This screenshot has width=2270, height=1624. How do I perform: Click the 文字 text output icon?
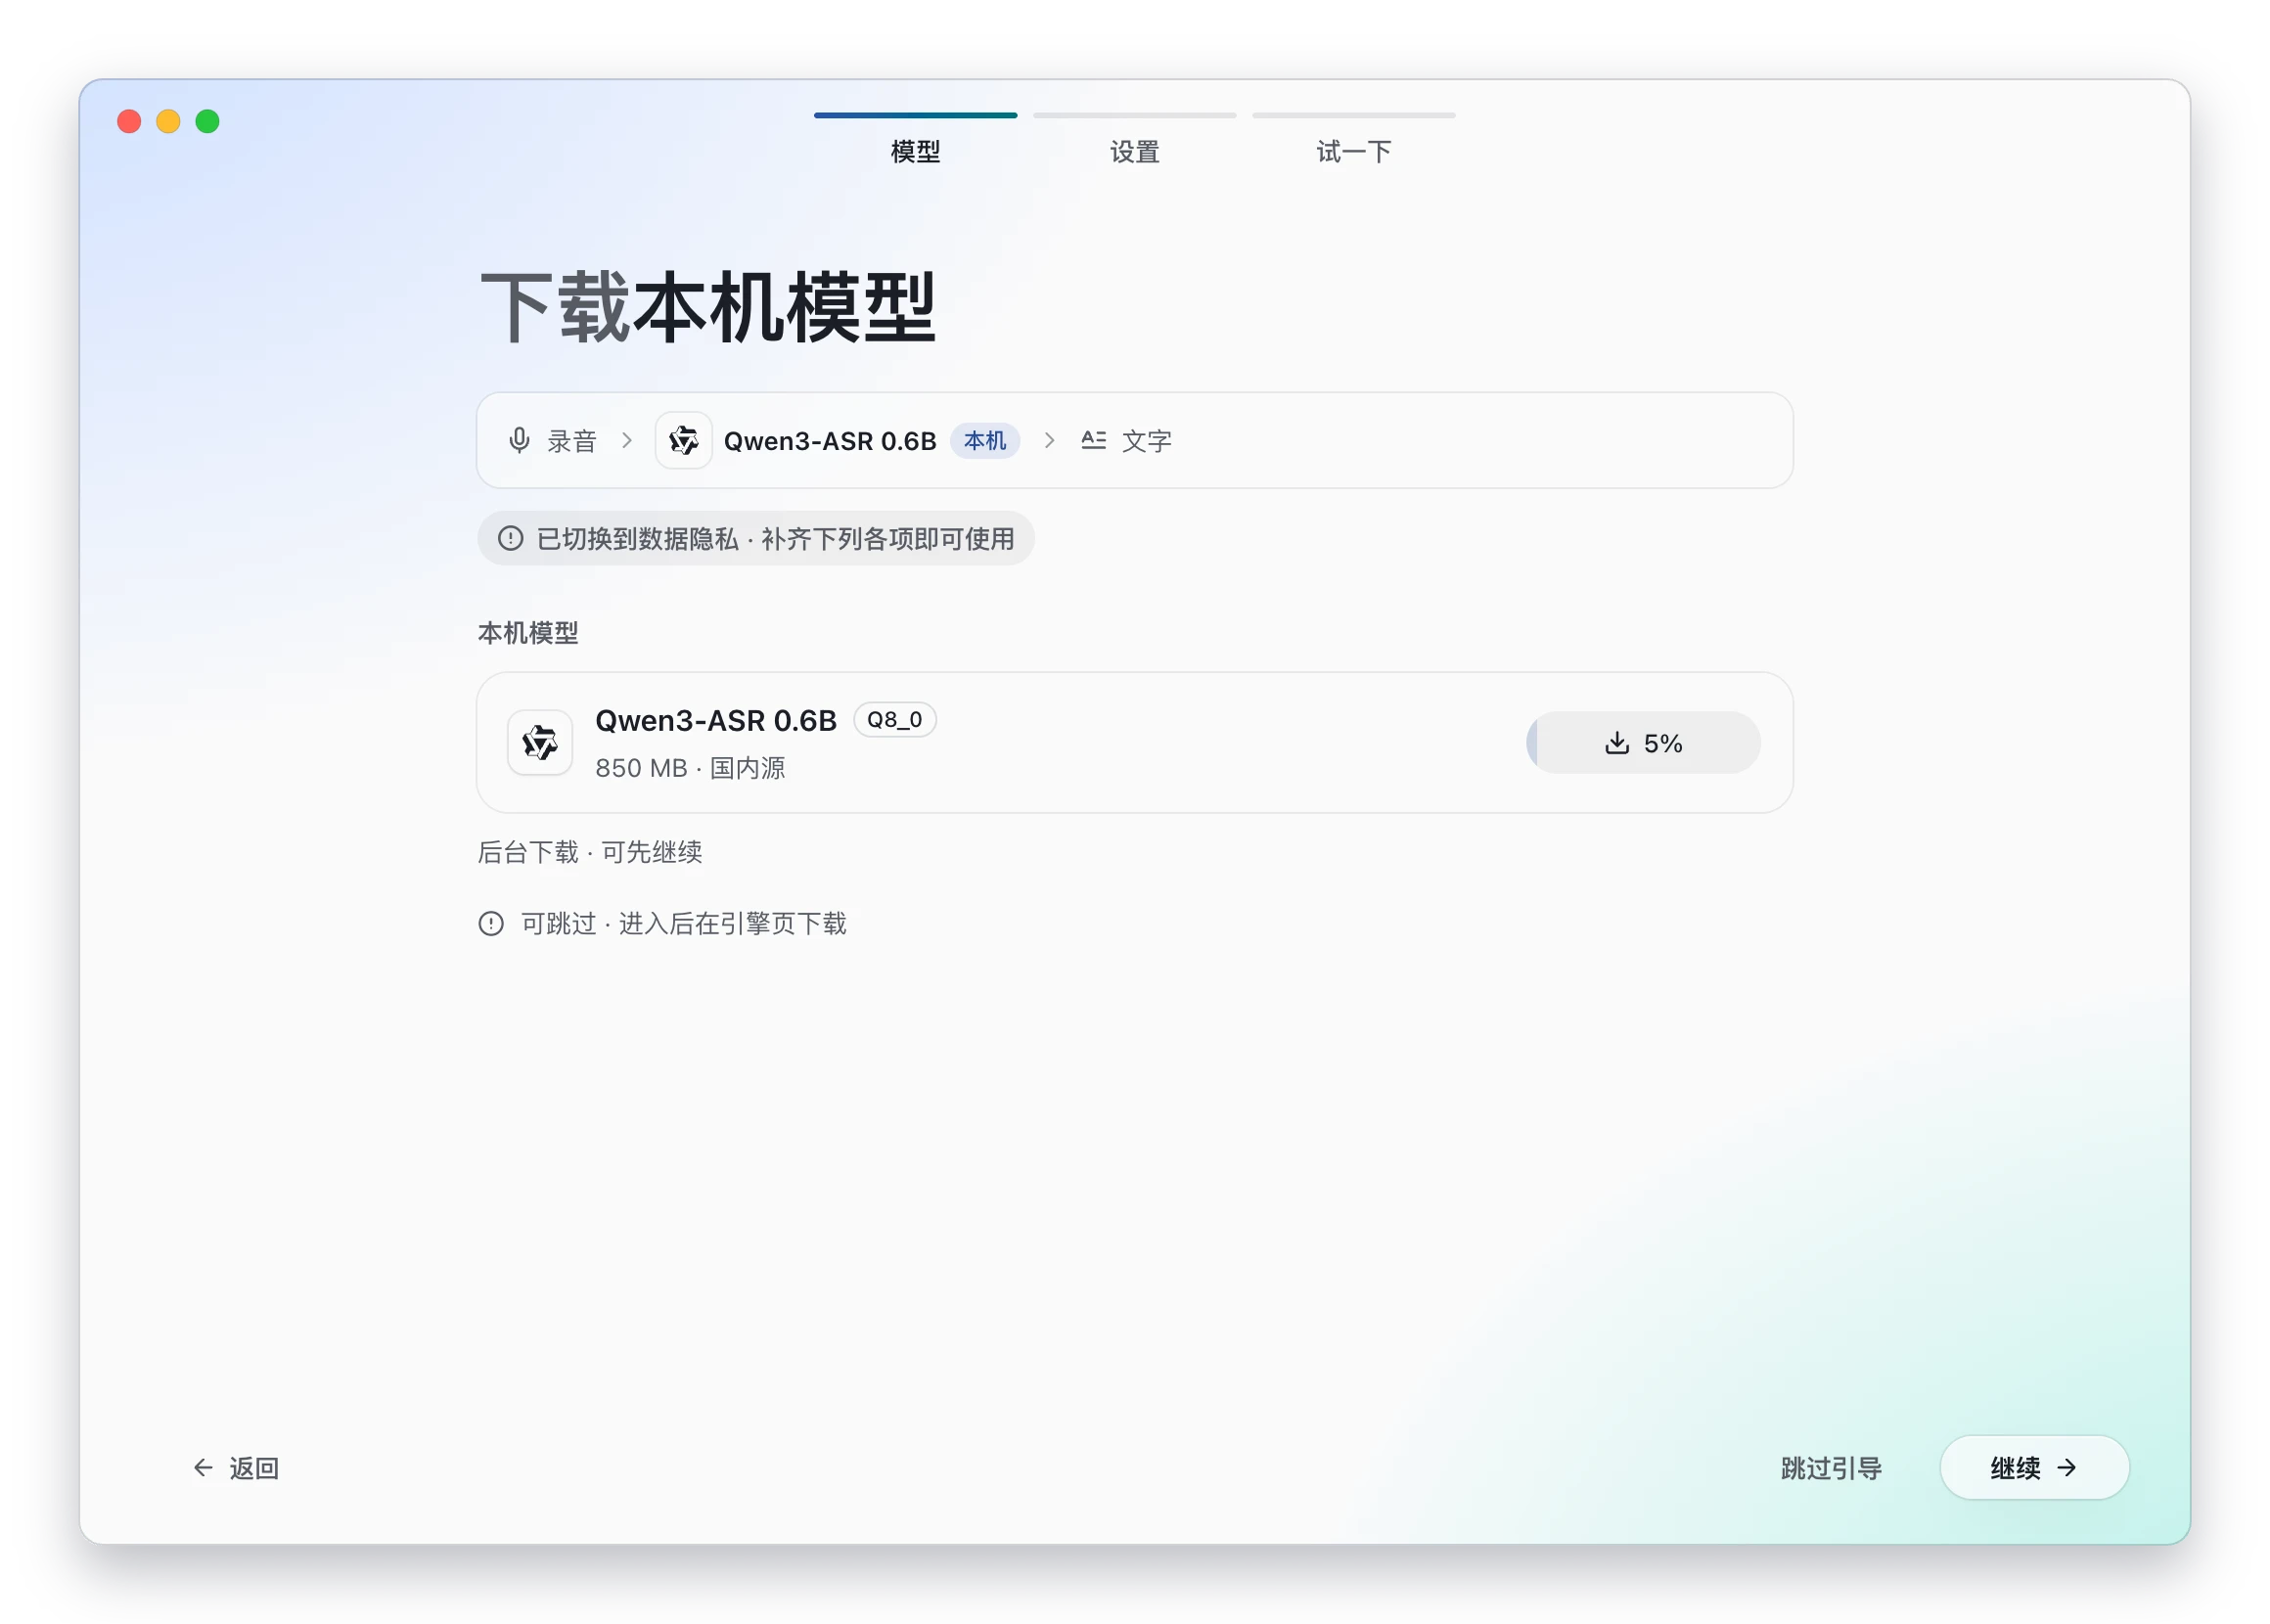1093,440
